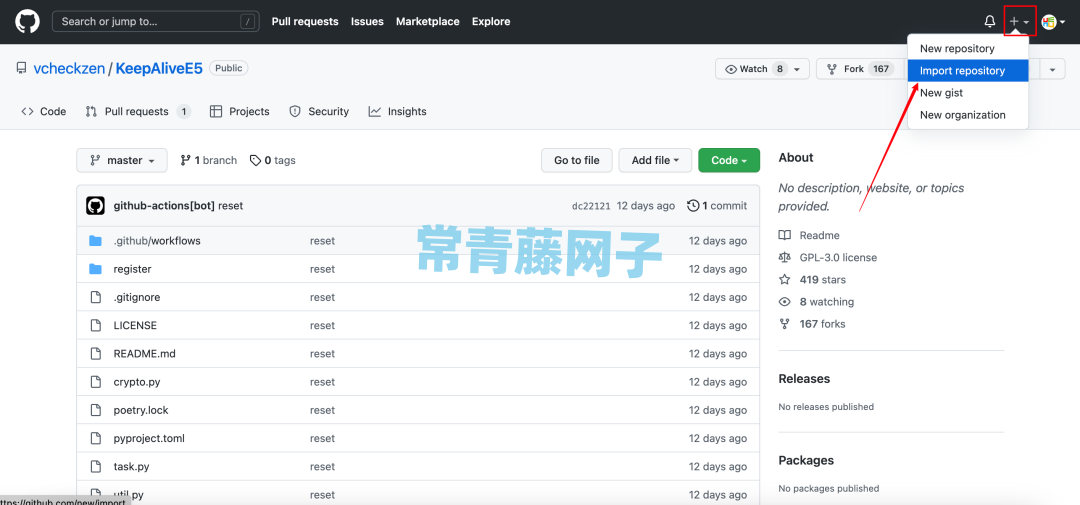The image size is (1080, 505).
Task: Select New gist menu item
Action: pos(968,93)
